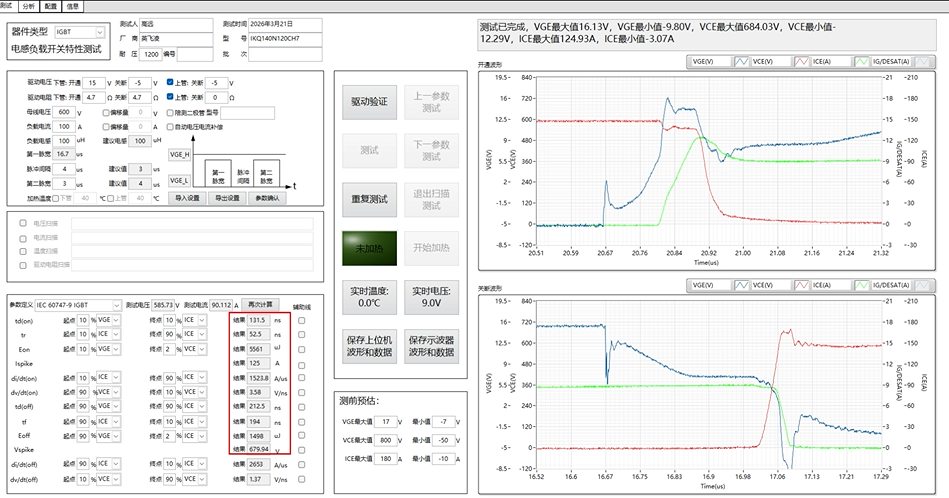Enable the 电流扫描 checkbox
Image resolution: width=949 pixels, height=498 pixels.
(23, 238)
